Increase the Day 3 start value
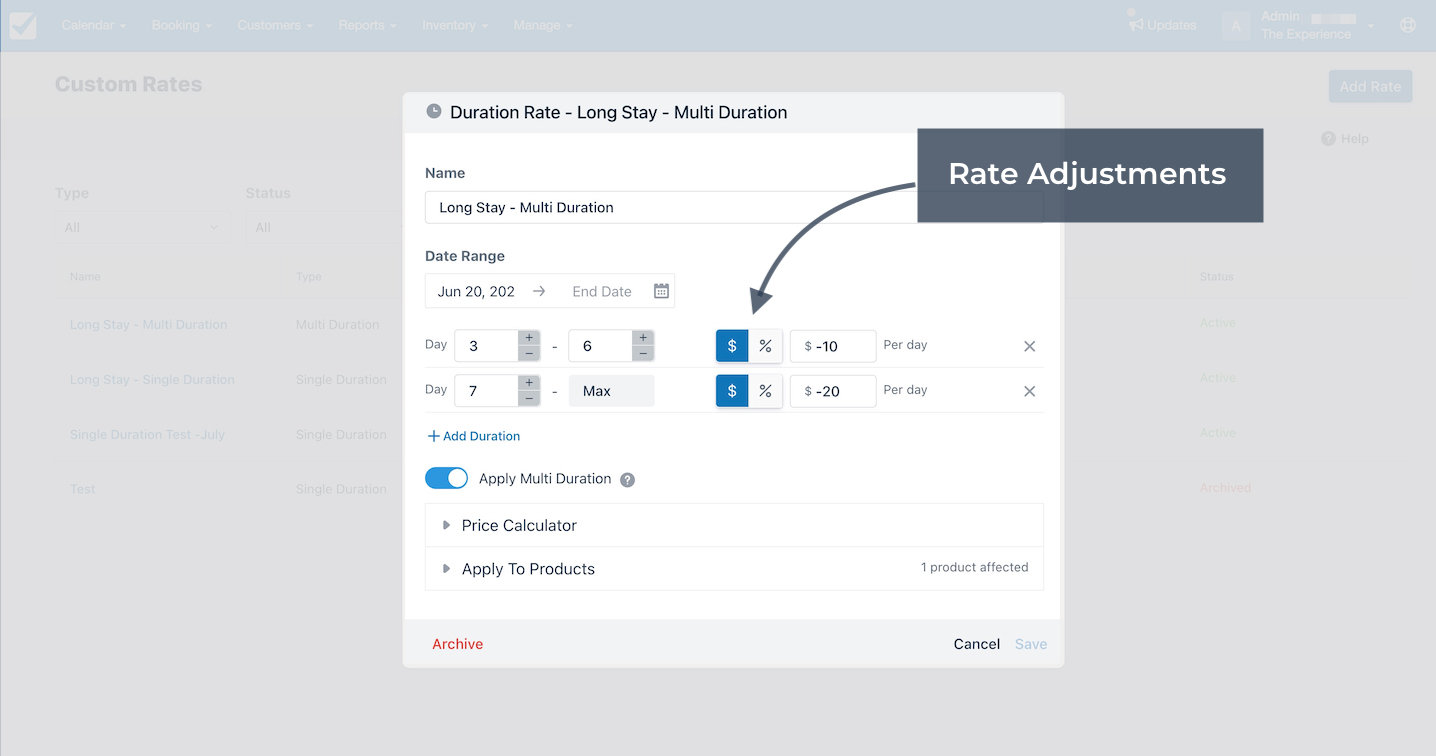1436x756 pixels. pyautogui.click(x=529, y=338)
